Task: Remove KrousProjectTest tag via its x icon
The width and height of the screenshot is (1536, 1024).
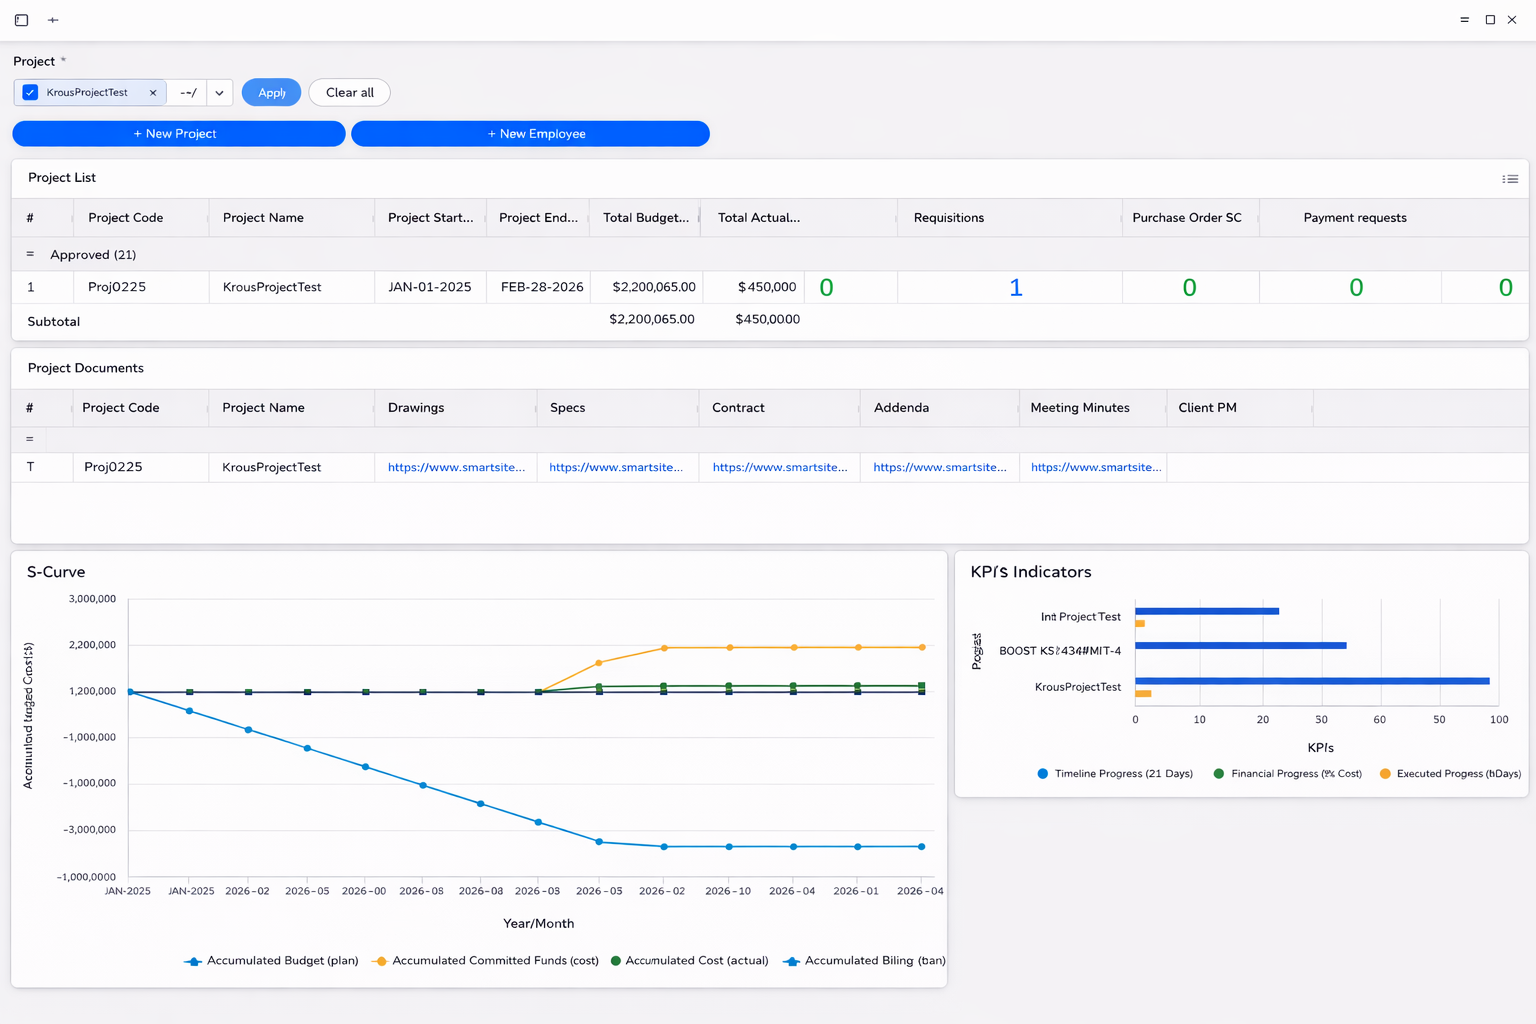Action: tap(152, 92)
